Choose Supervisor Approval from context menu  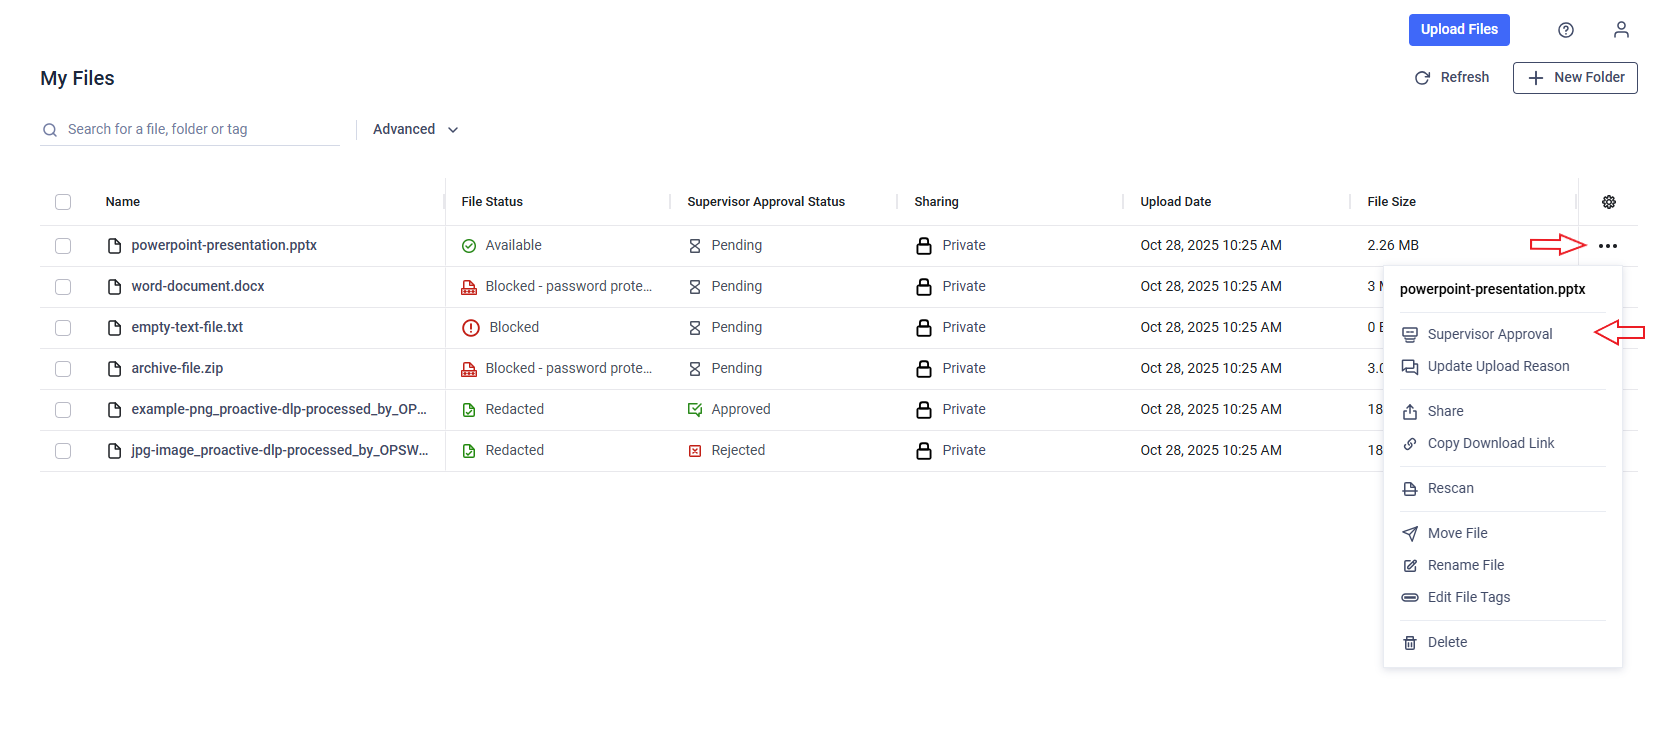pyautogui.click(x=1489, y=334)
